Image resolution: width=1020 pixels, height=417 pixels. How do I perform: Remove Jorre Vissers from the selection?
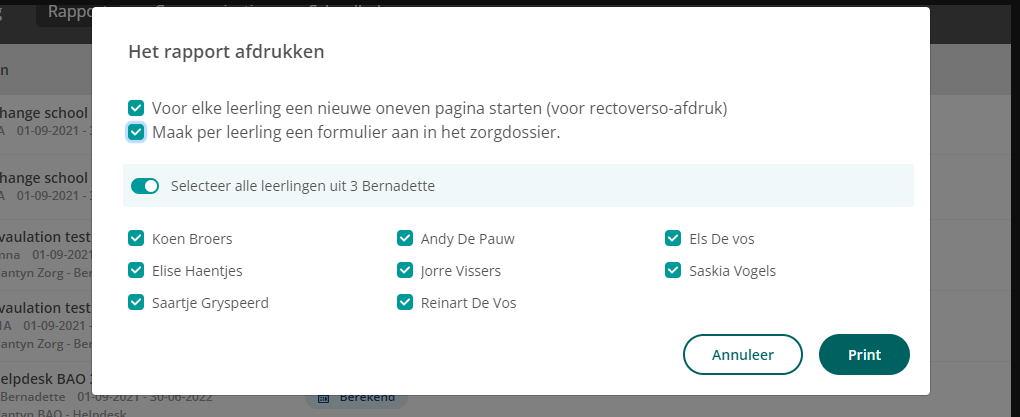[x=405, y=270]
